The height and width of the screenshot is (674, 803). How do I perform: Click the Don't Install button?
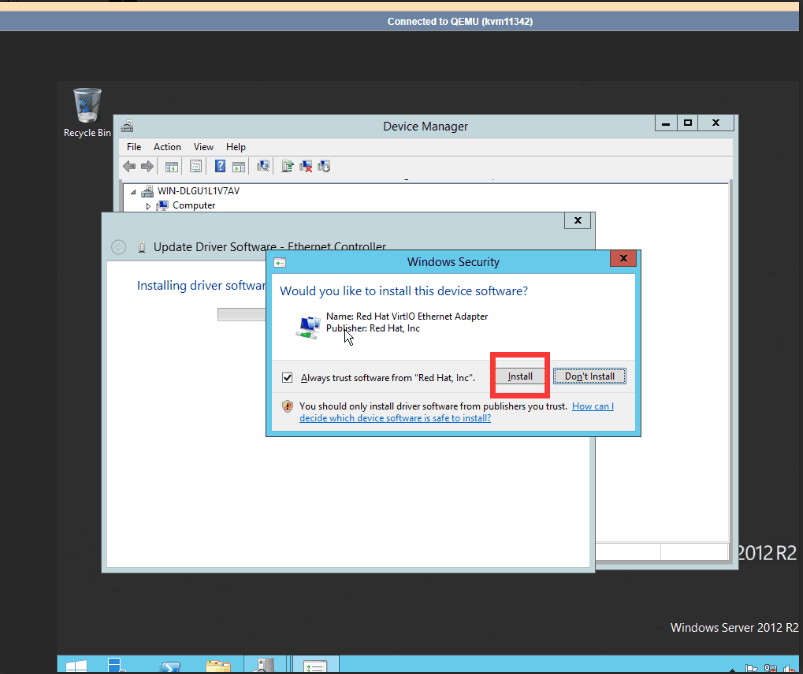(x=589, y=376)
